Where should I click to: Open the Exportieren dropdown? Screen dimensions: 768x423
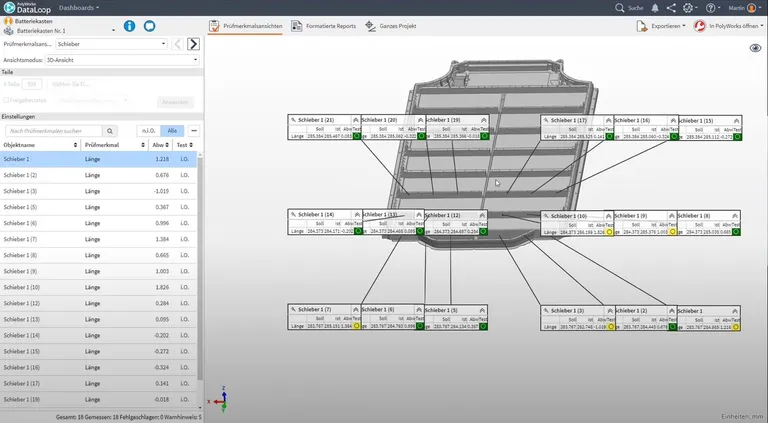[x=661, y=26]
